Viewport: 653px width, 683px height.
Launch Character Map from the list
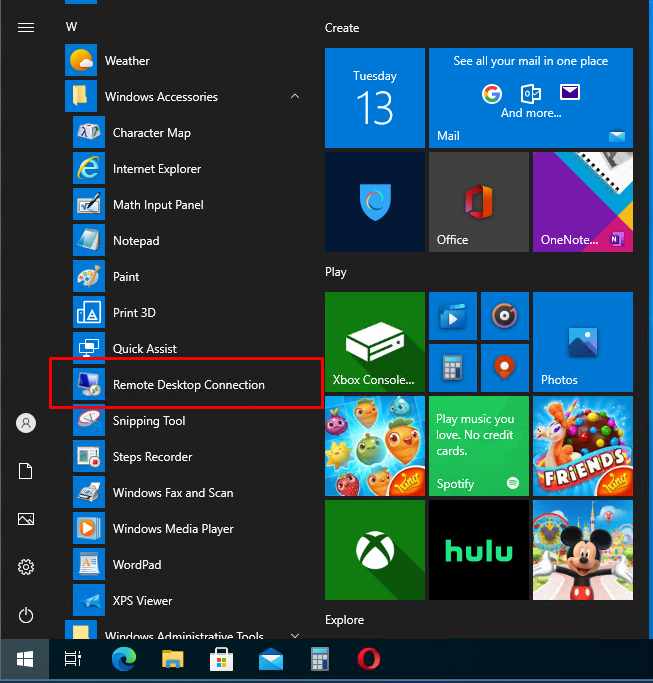click(x=151, y=132)
